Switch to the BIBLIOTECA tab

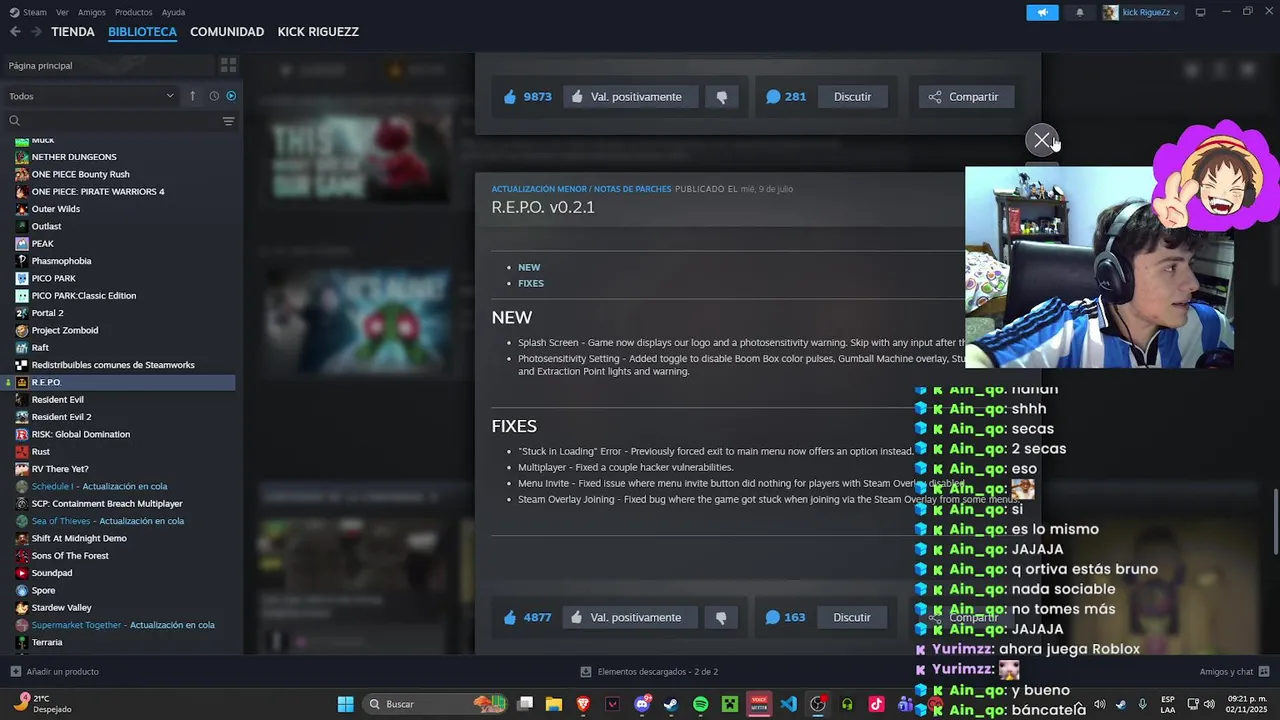(142, 32)
